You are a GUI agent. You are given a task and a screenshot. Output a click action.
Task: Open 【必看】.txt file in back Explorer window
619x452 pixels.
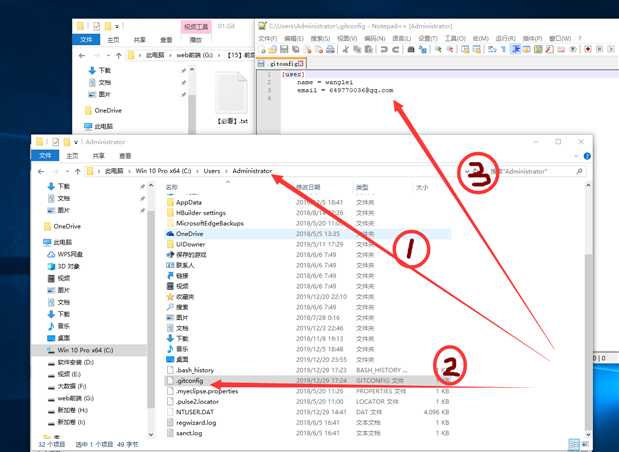232,99
